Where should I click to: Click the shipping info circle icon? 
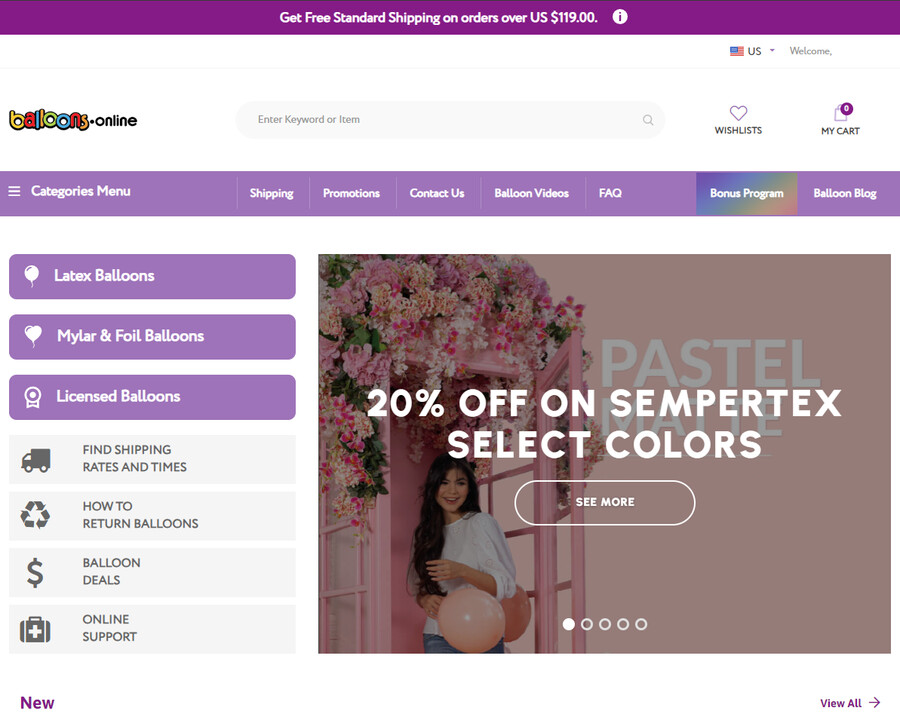[620, 17]
